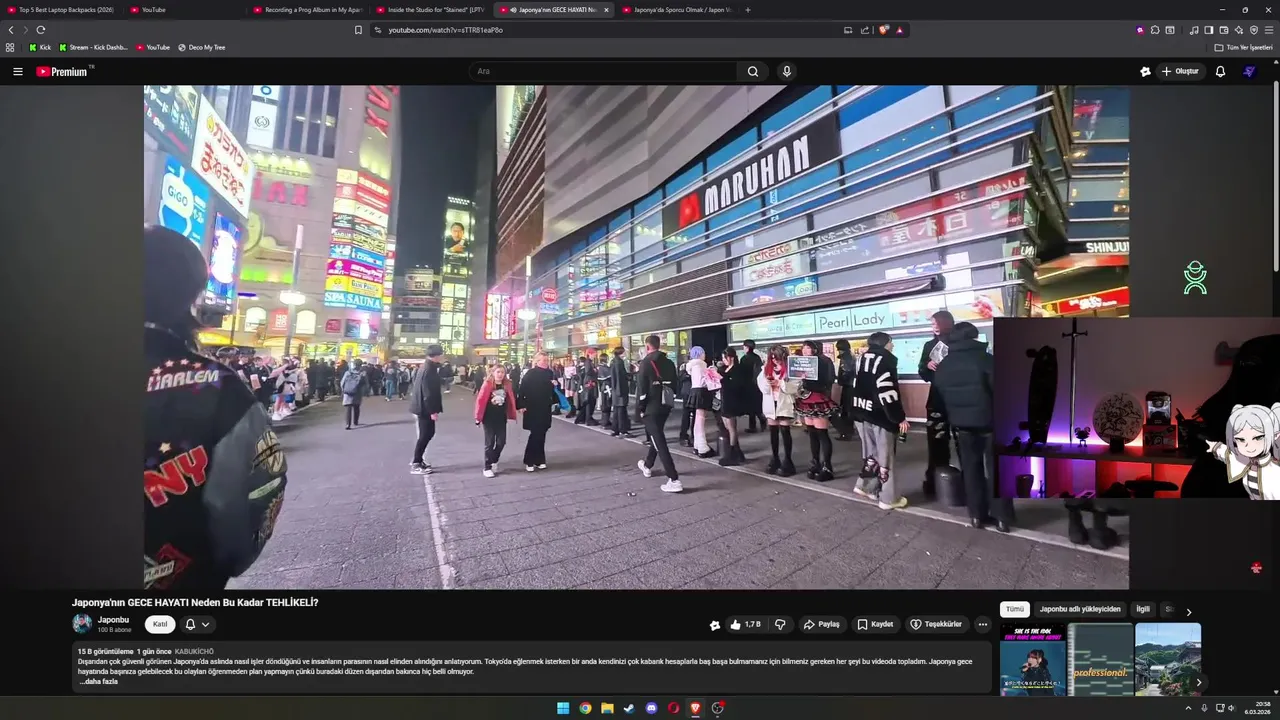This screenshot has width=1280, height=720.
Task: Show more filter chips with right arrow
Action: [1189, 611]
